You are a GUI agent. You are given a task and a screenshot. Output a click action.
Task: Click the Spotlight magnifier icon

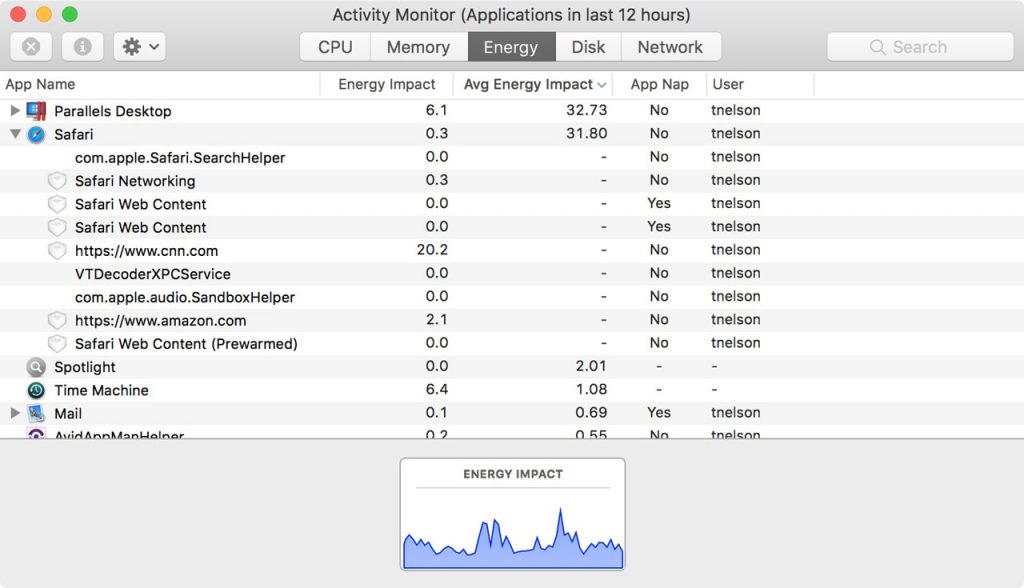(36, 367)
